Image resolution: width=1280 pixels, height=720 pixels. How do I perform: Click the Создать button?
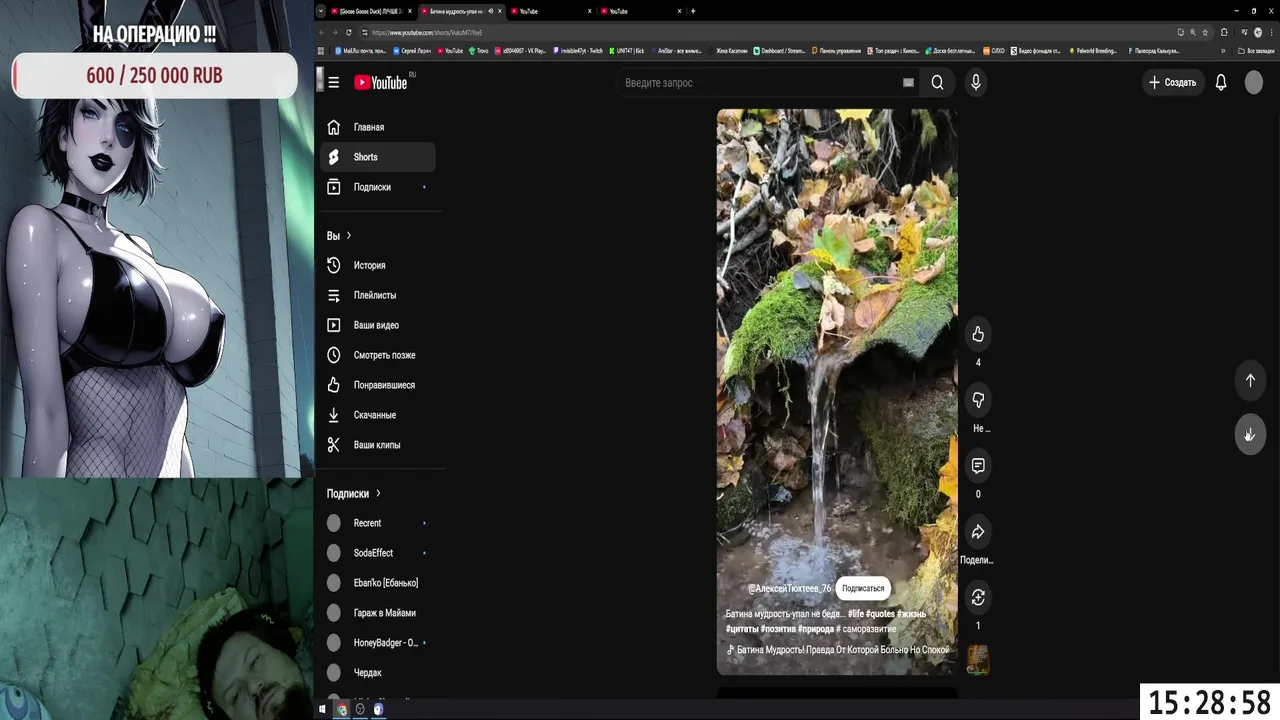(1172, 82)
